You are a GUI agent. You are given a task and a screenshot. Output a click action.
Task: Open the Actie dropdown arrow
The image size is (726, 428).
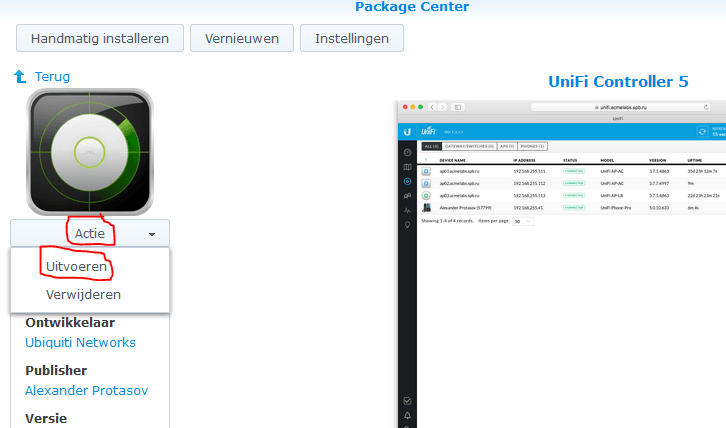pos(152,234)
